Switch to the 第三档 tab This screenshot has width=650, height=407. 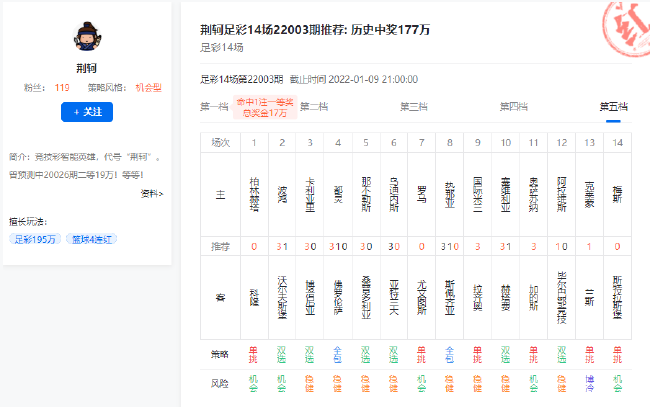coord(414,107)
